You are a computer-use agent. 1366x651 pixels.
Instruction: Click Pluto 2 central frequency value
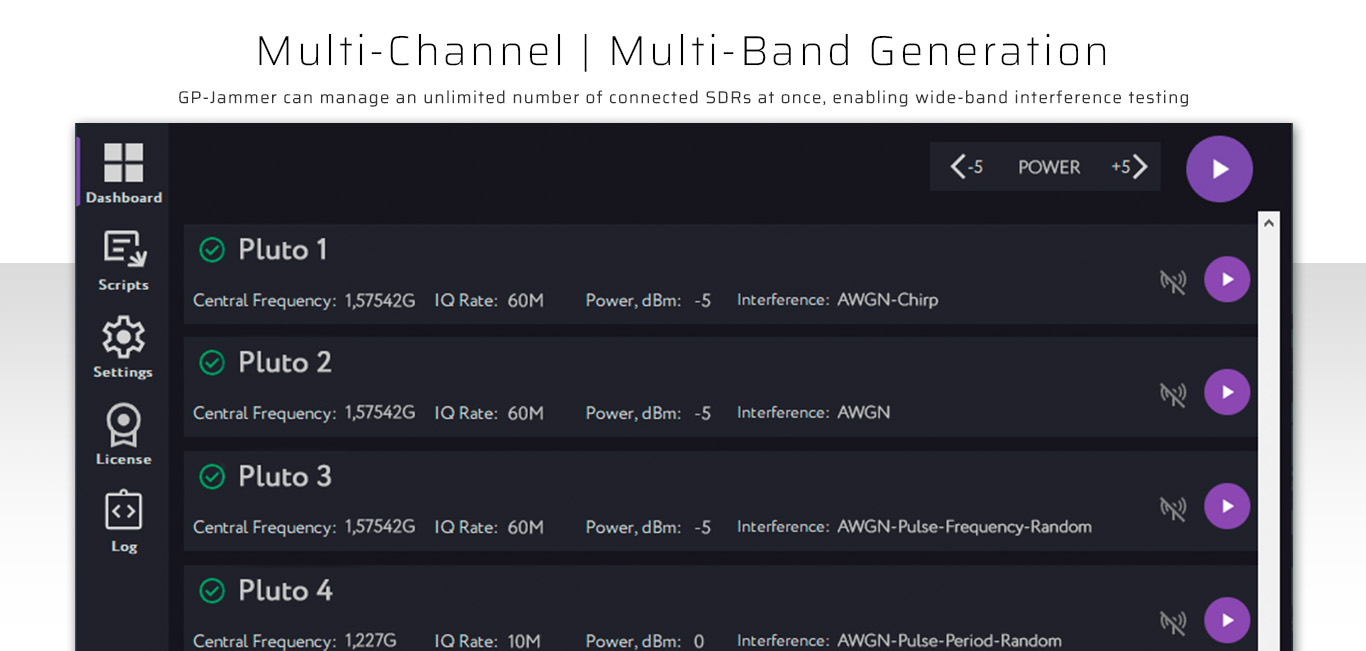tap(380, 413)
